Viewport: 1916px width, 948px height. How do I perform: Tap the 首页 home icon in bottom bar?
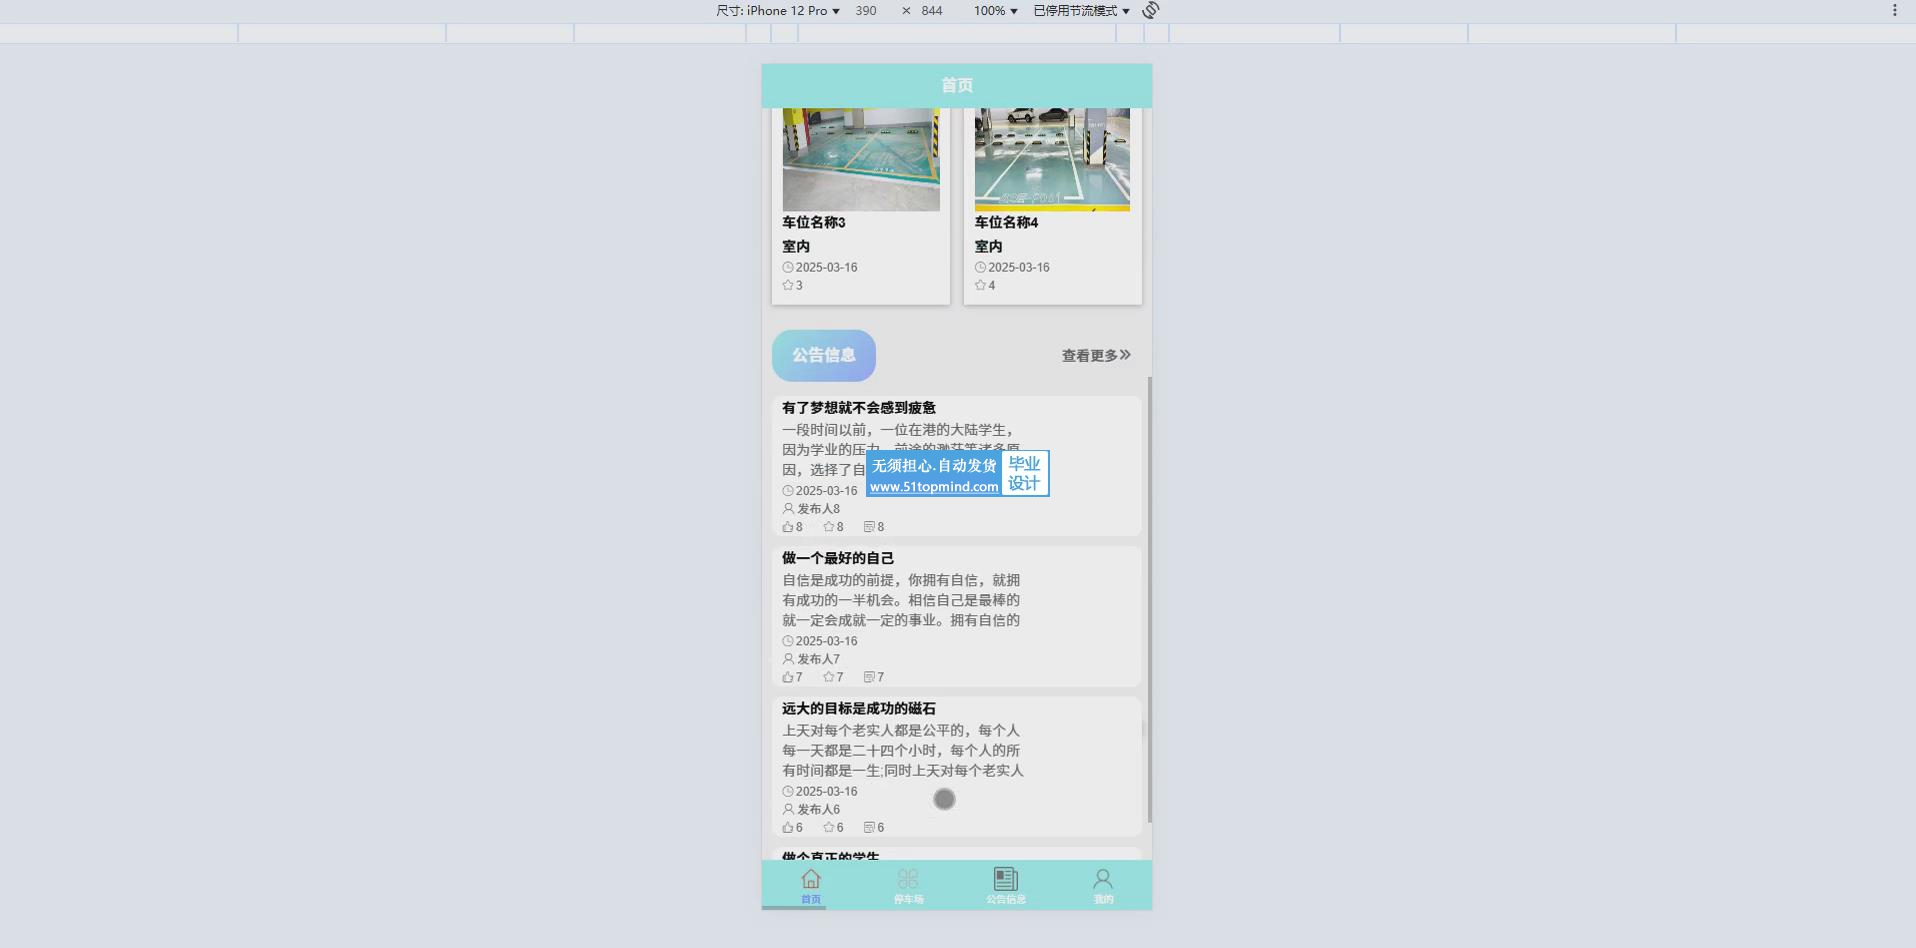pyautogui.click(x=811, y=880)
